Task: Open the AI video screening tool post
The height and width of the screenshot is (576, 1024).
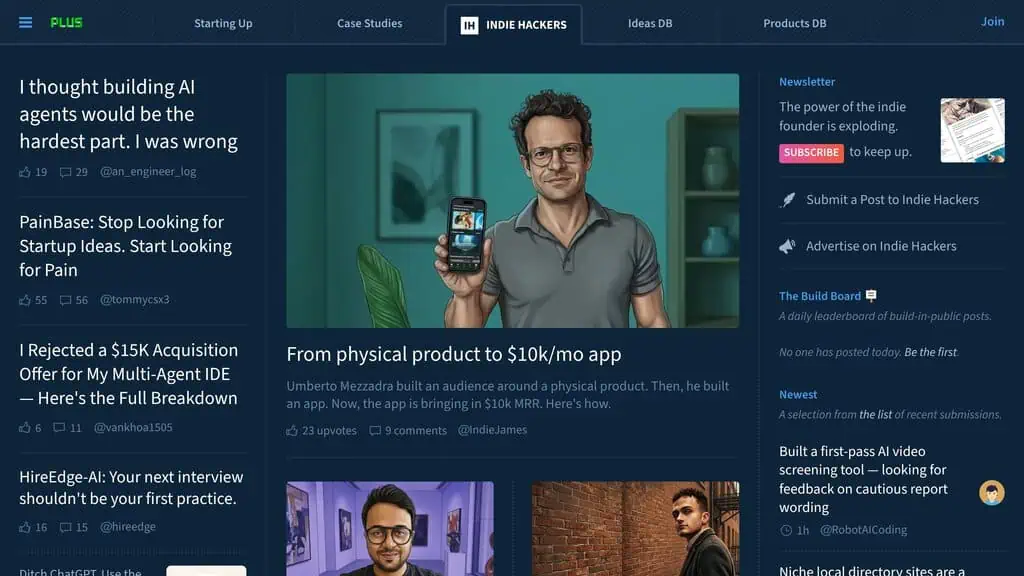Action: pyautogui.click(x=863, y=479)
